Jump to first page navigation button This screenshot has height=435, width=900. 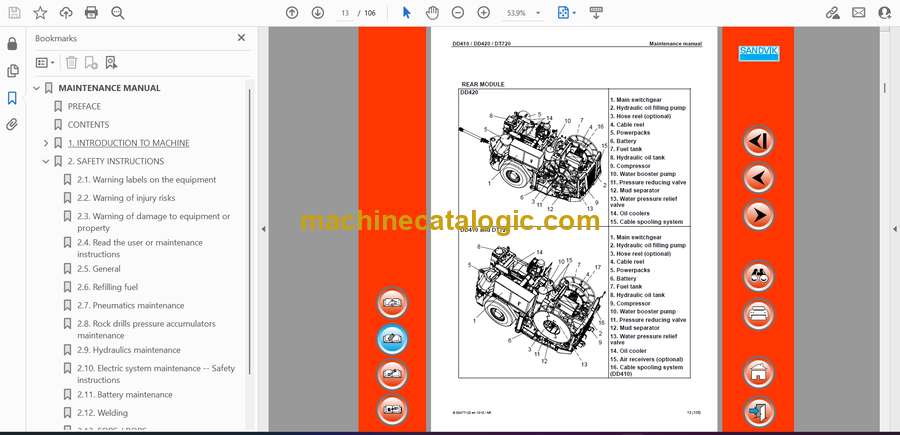coord(758,141)
